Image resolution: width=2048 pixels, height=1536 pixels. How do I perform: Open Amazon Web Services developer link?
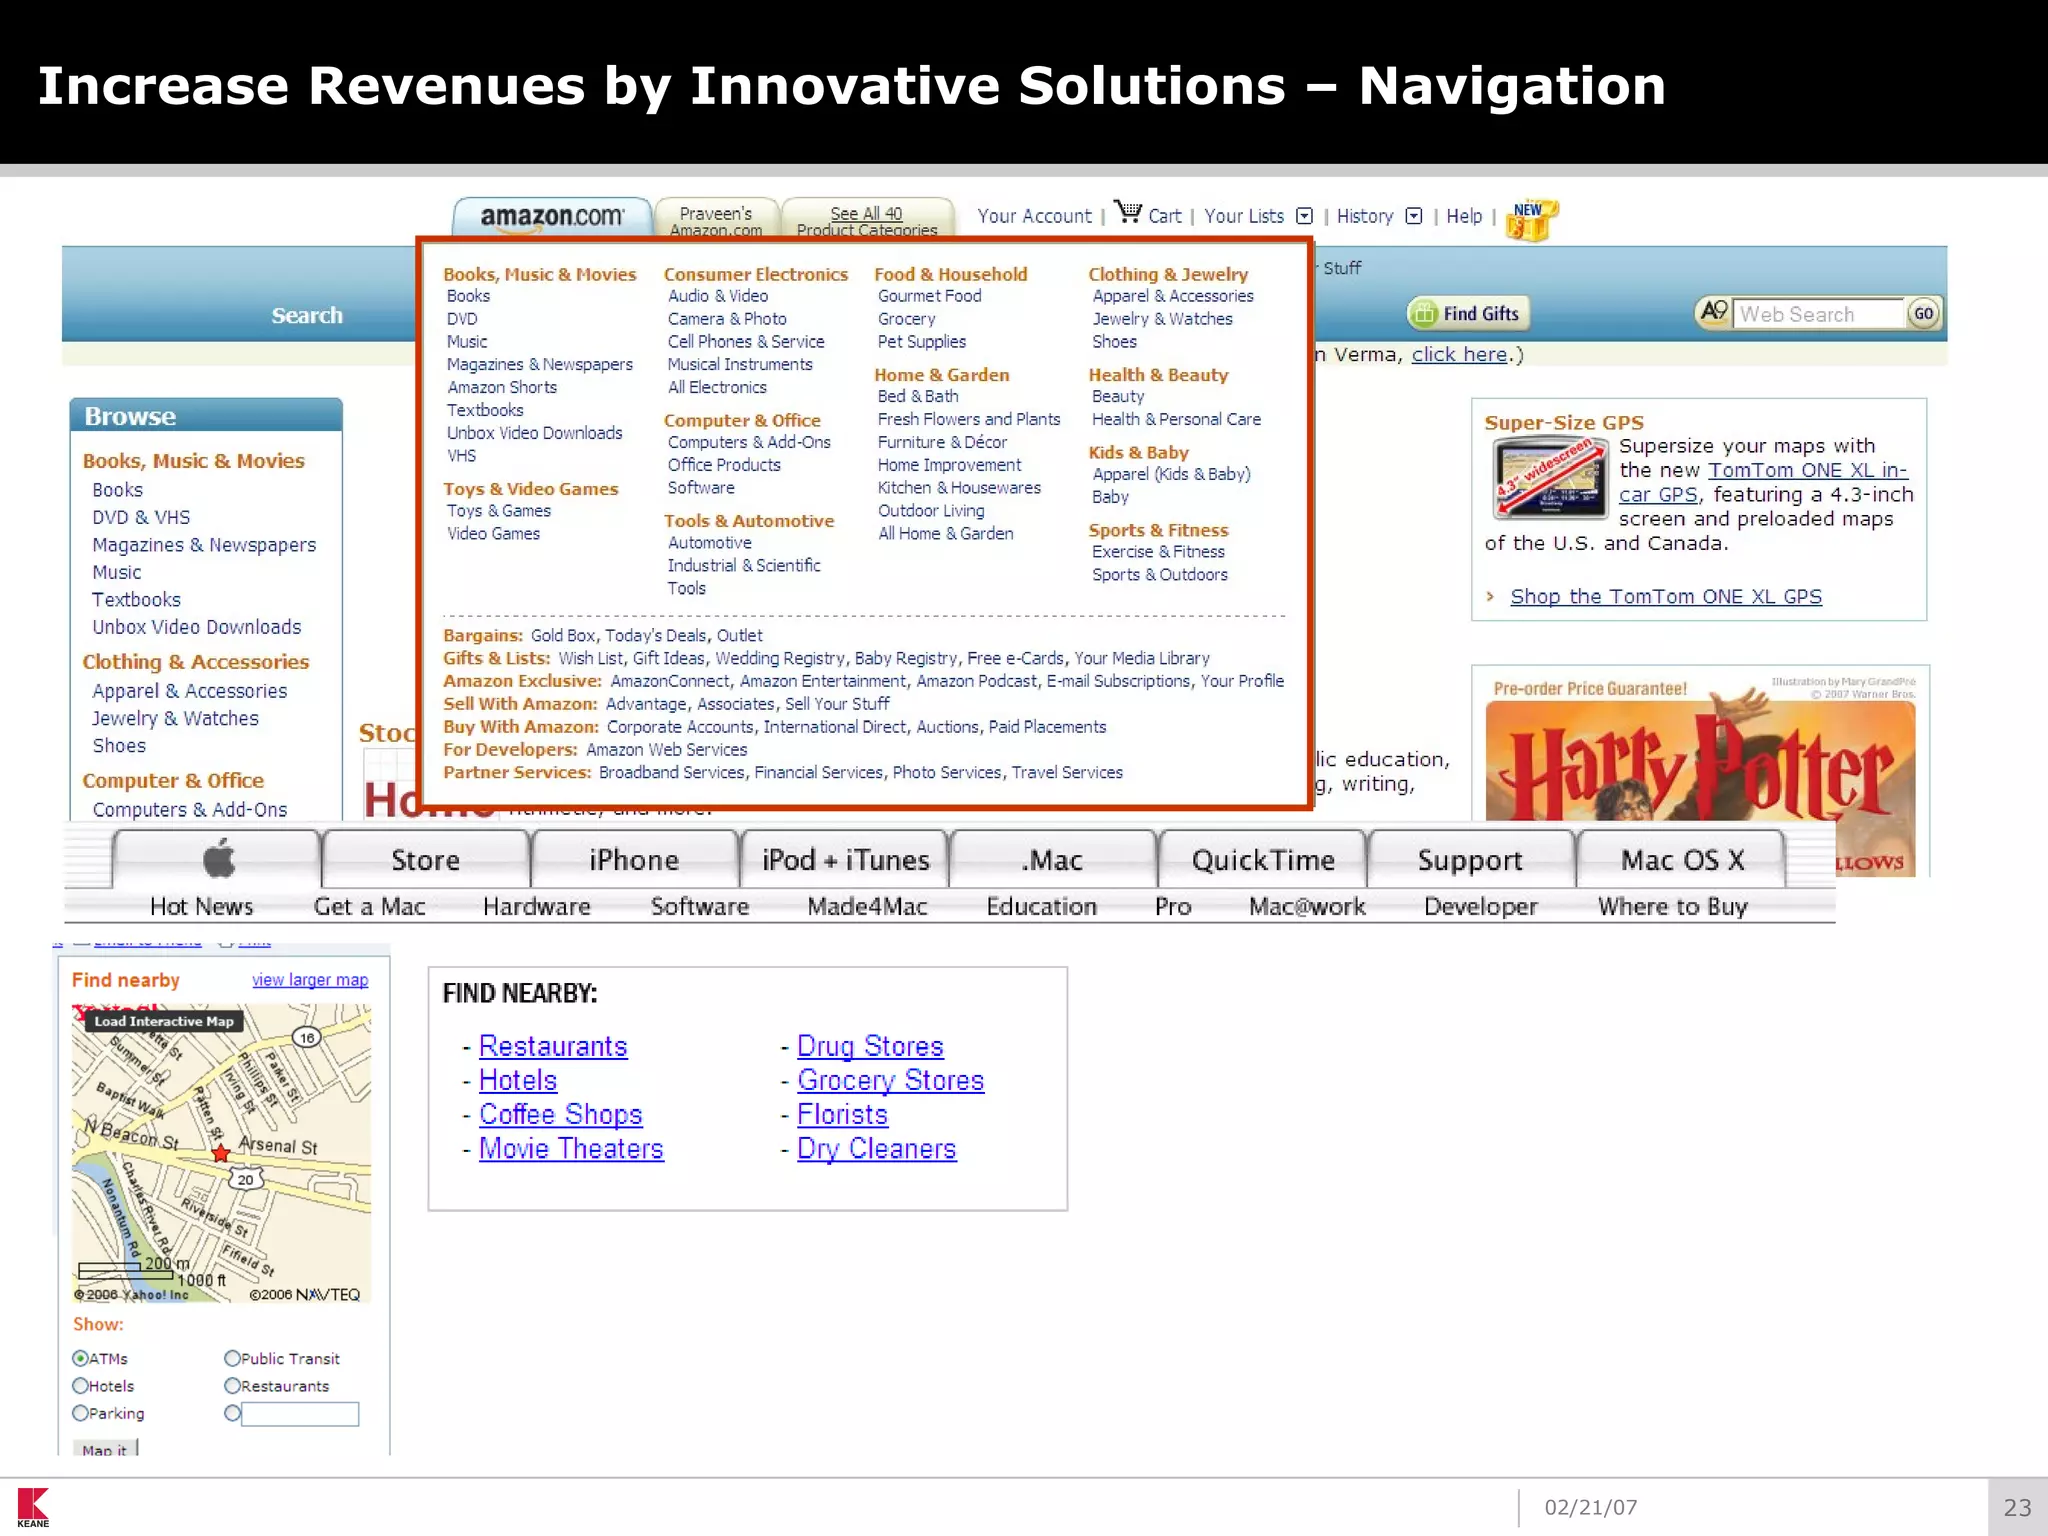point(666,750)
